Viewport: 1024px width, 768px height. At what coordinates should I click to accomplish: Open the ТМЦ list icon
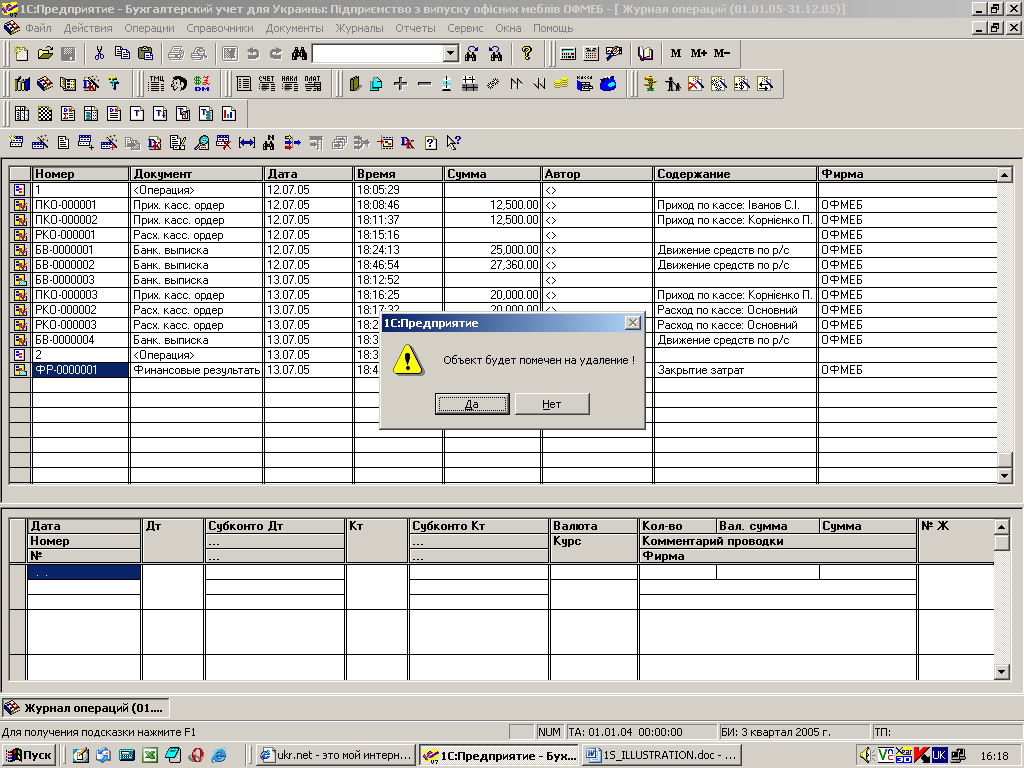tap(157, 84)
